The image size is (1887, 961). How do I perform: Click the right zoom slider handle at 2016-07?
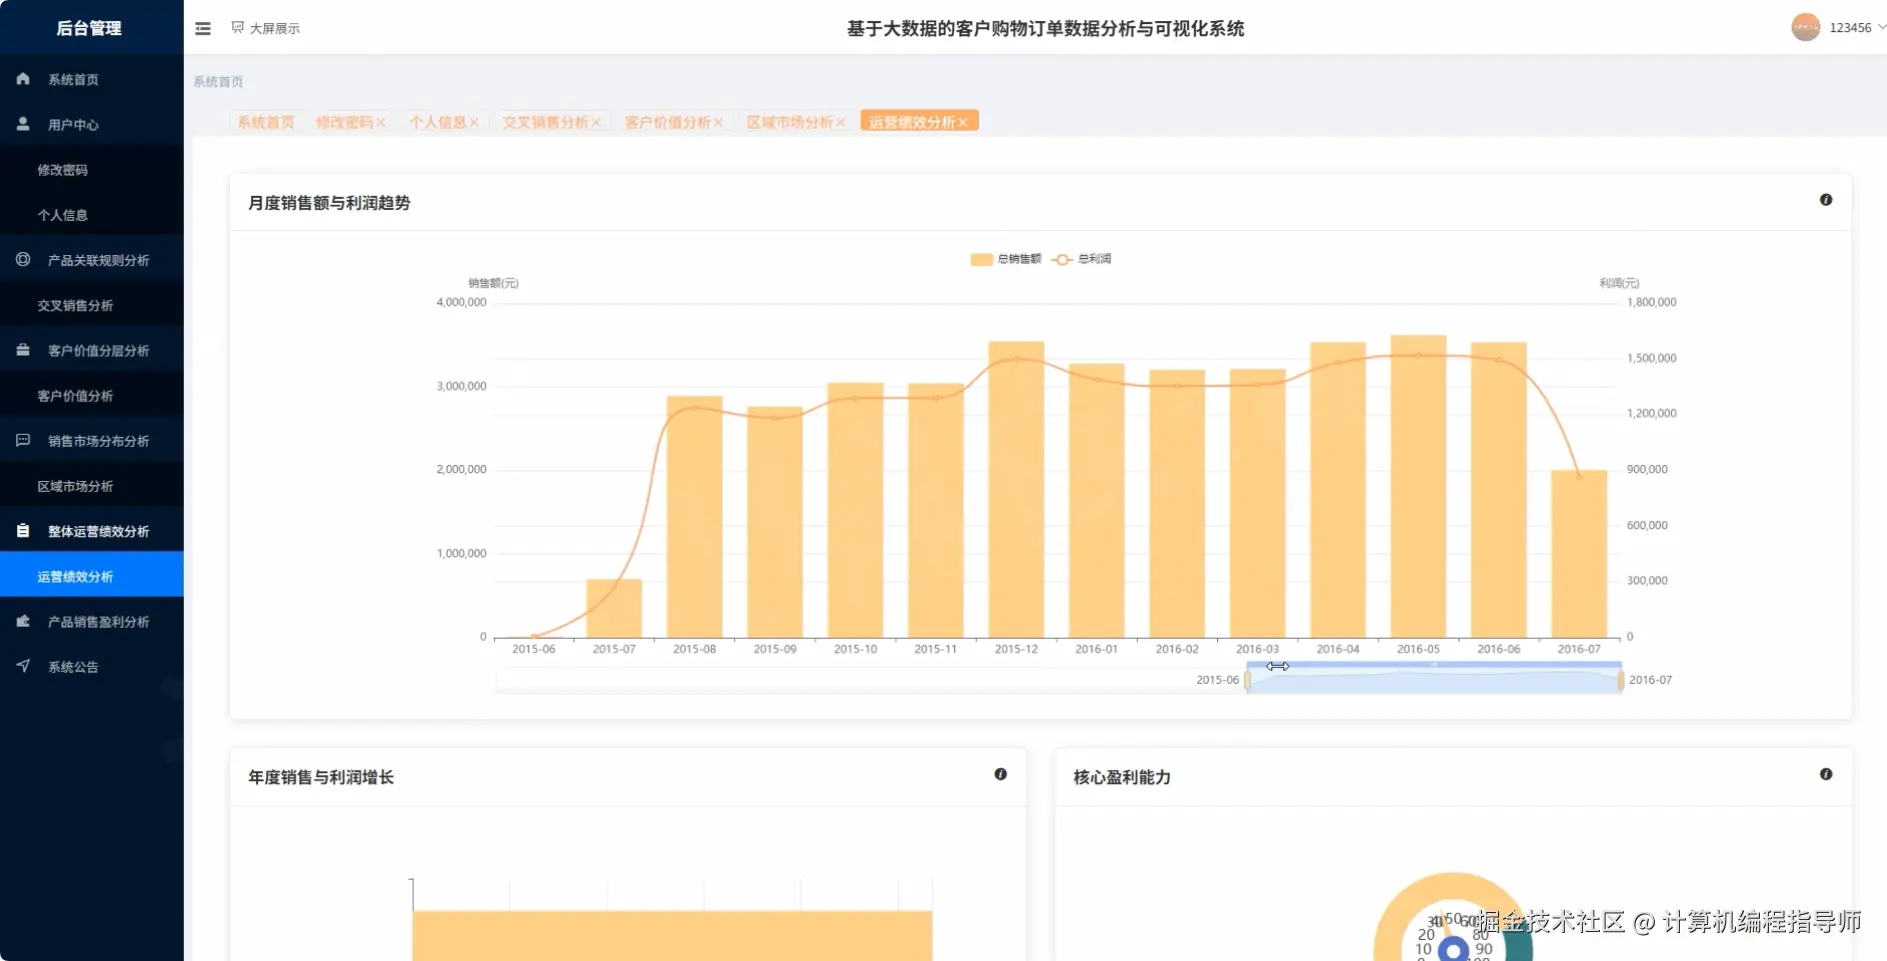coord(1621,681)
